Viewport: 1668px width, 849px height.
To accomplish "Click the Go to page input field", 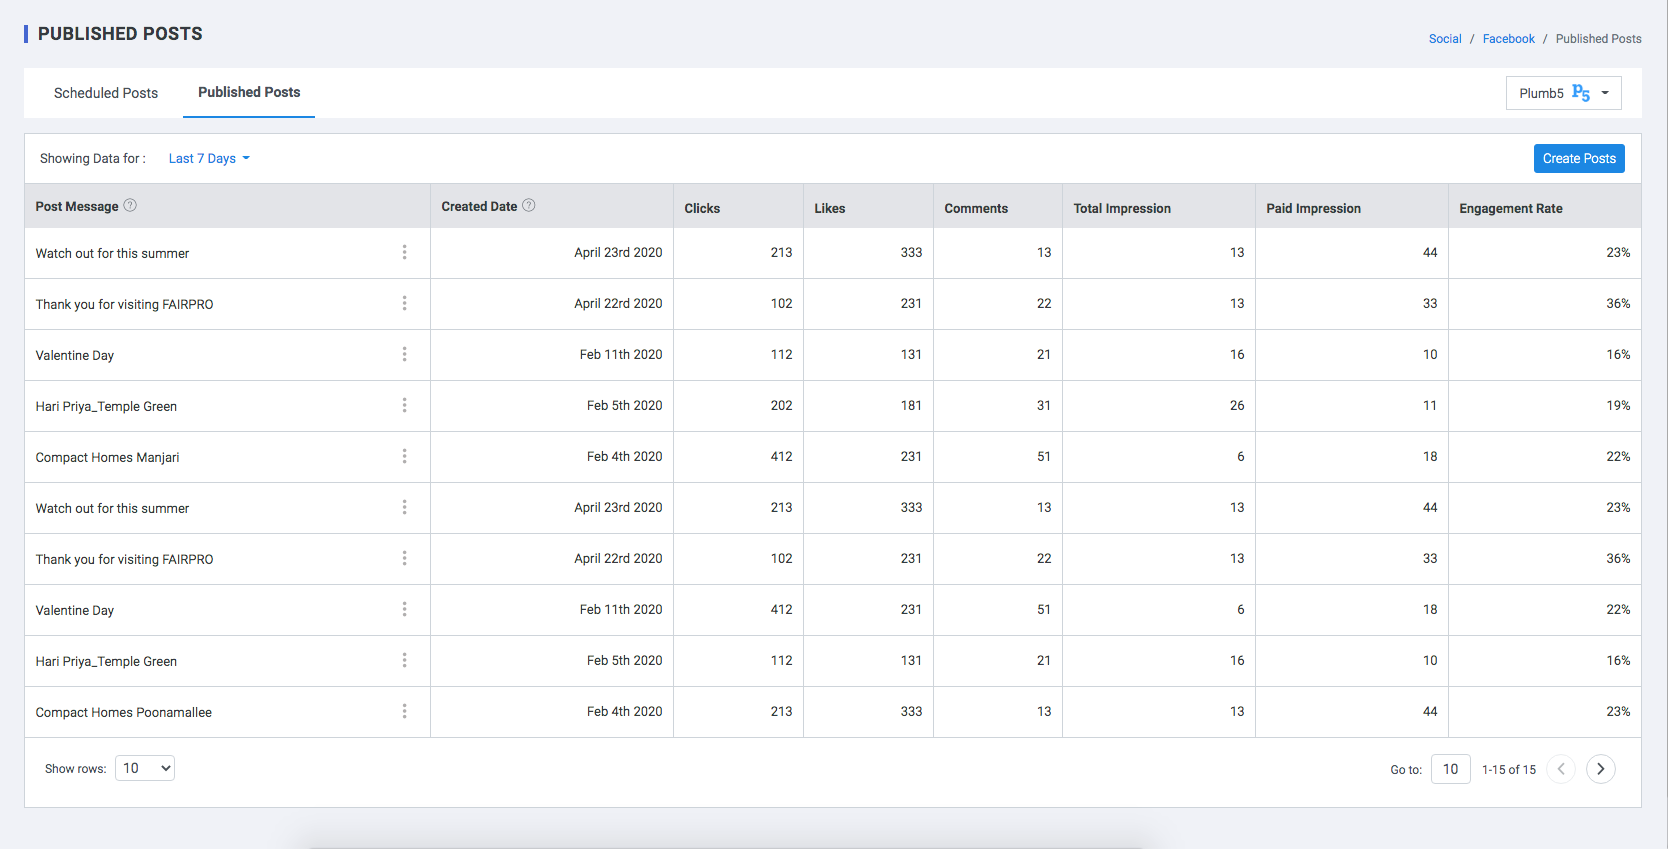I will pyautogui.click(x=1450, y=769).
